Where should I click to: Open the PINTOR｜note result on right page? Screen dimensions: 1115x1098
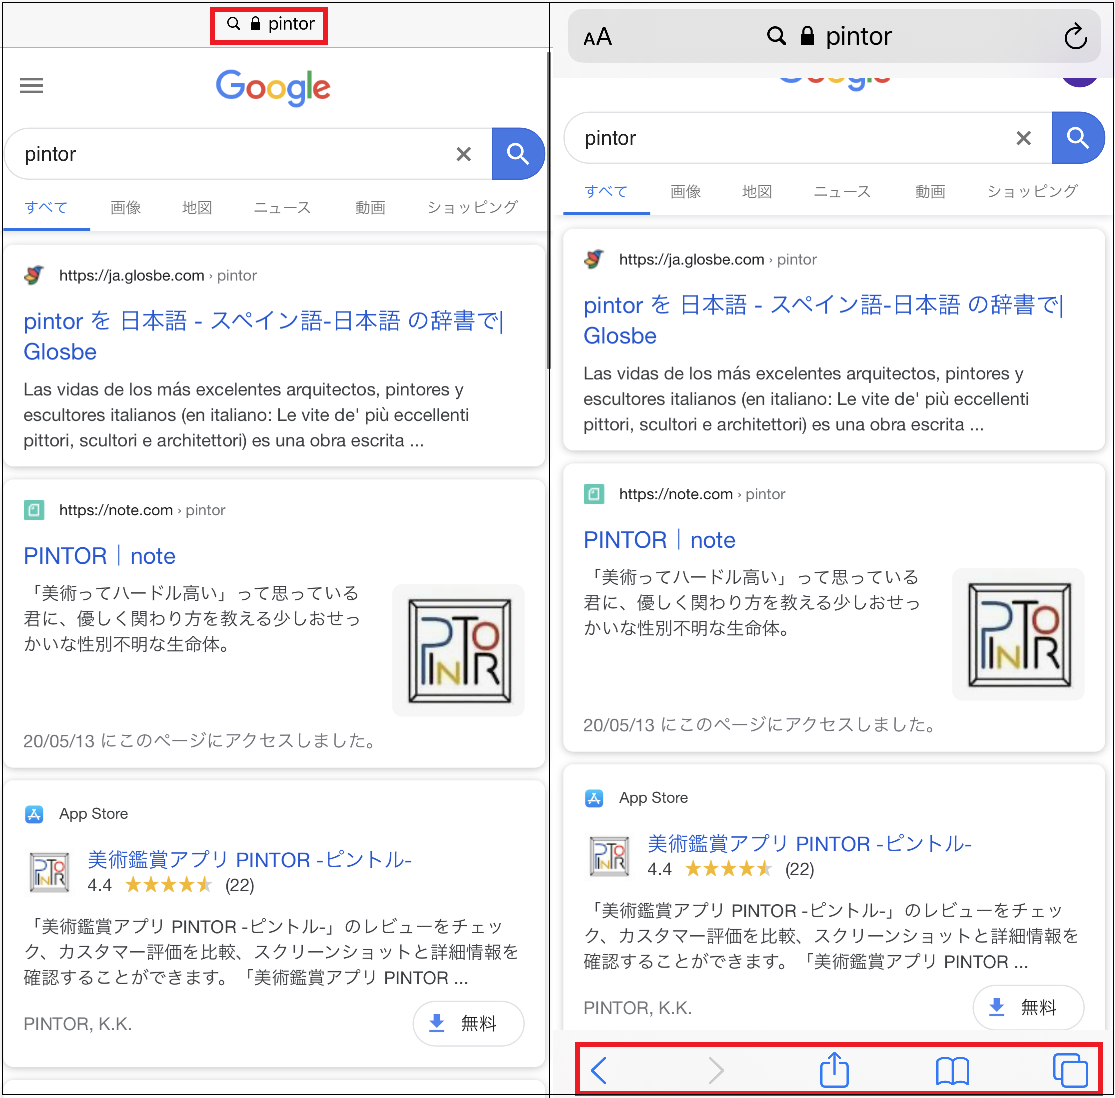pyautogui.click(x=659, y=540)
